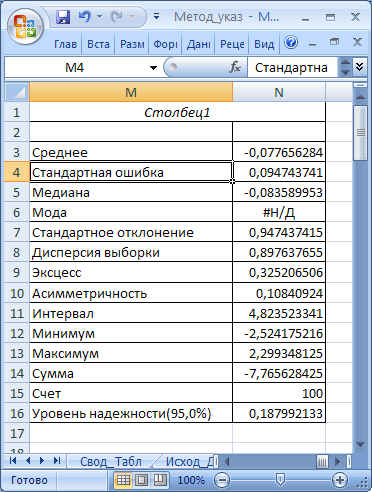Select the Максимум cell
Viewport: 372px width, 492px height.
131,353
